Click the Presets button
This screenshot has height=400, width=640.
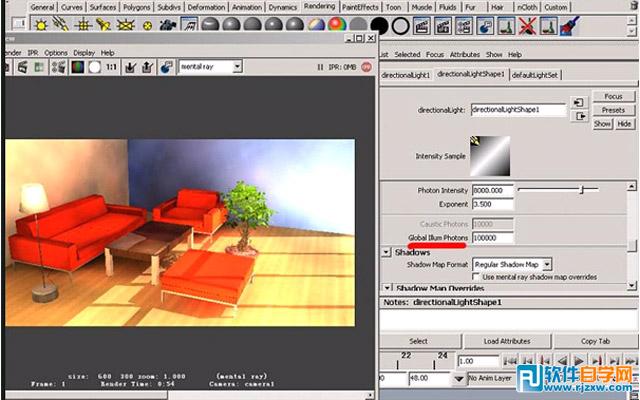click(613, 110)
